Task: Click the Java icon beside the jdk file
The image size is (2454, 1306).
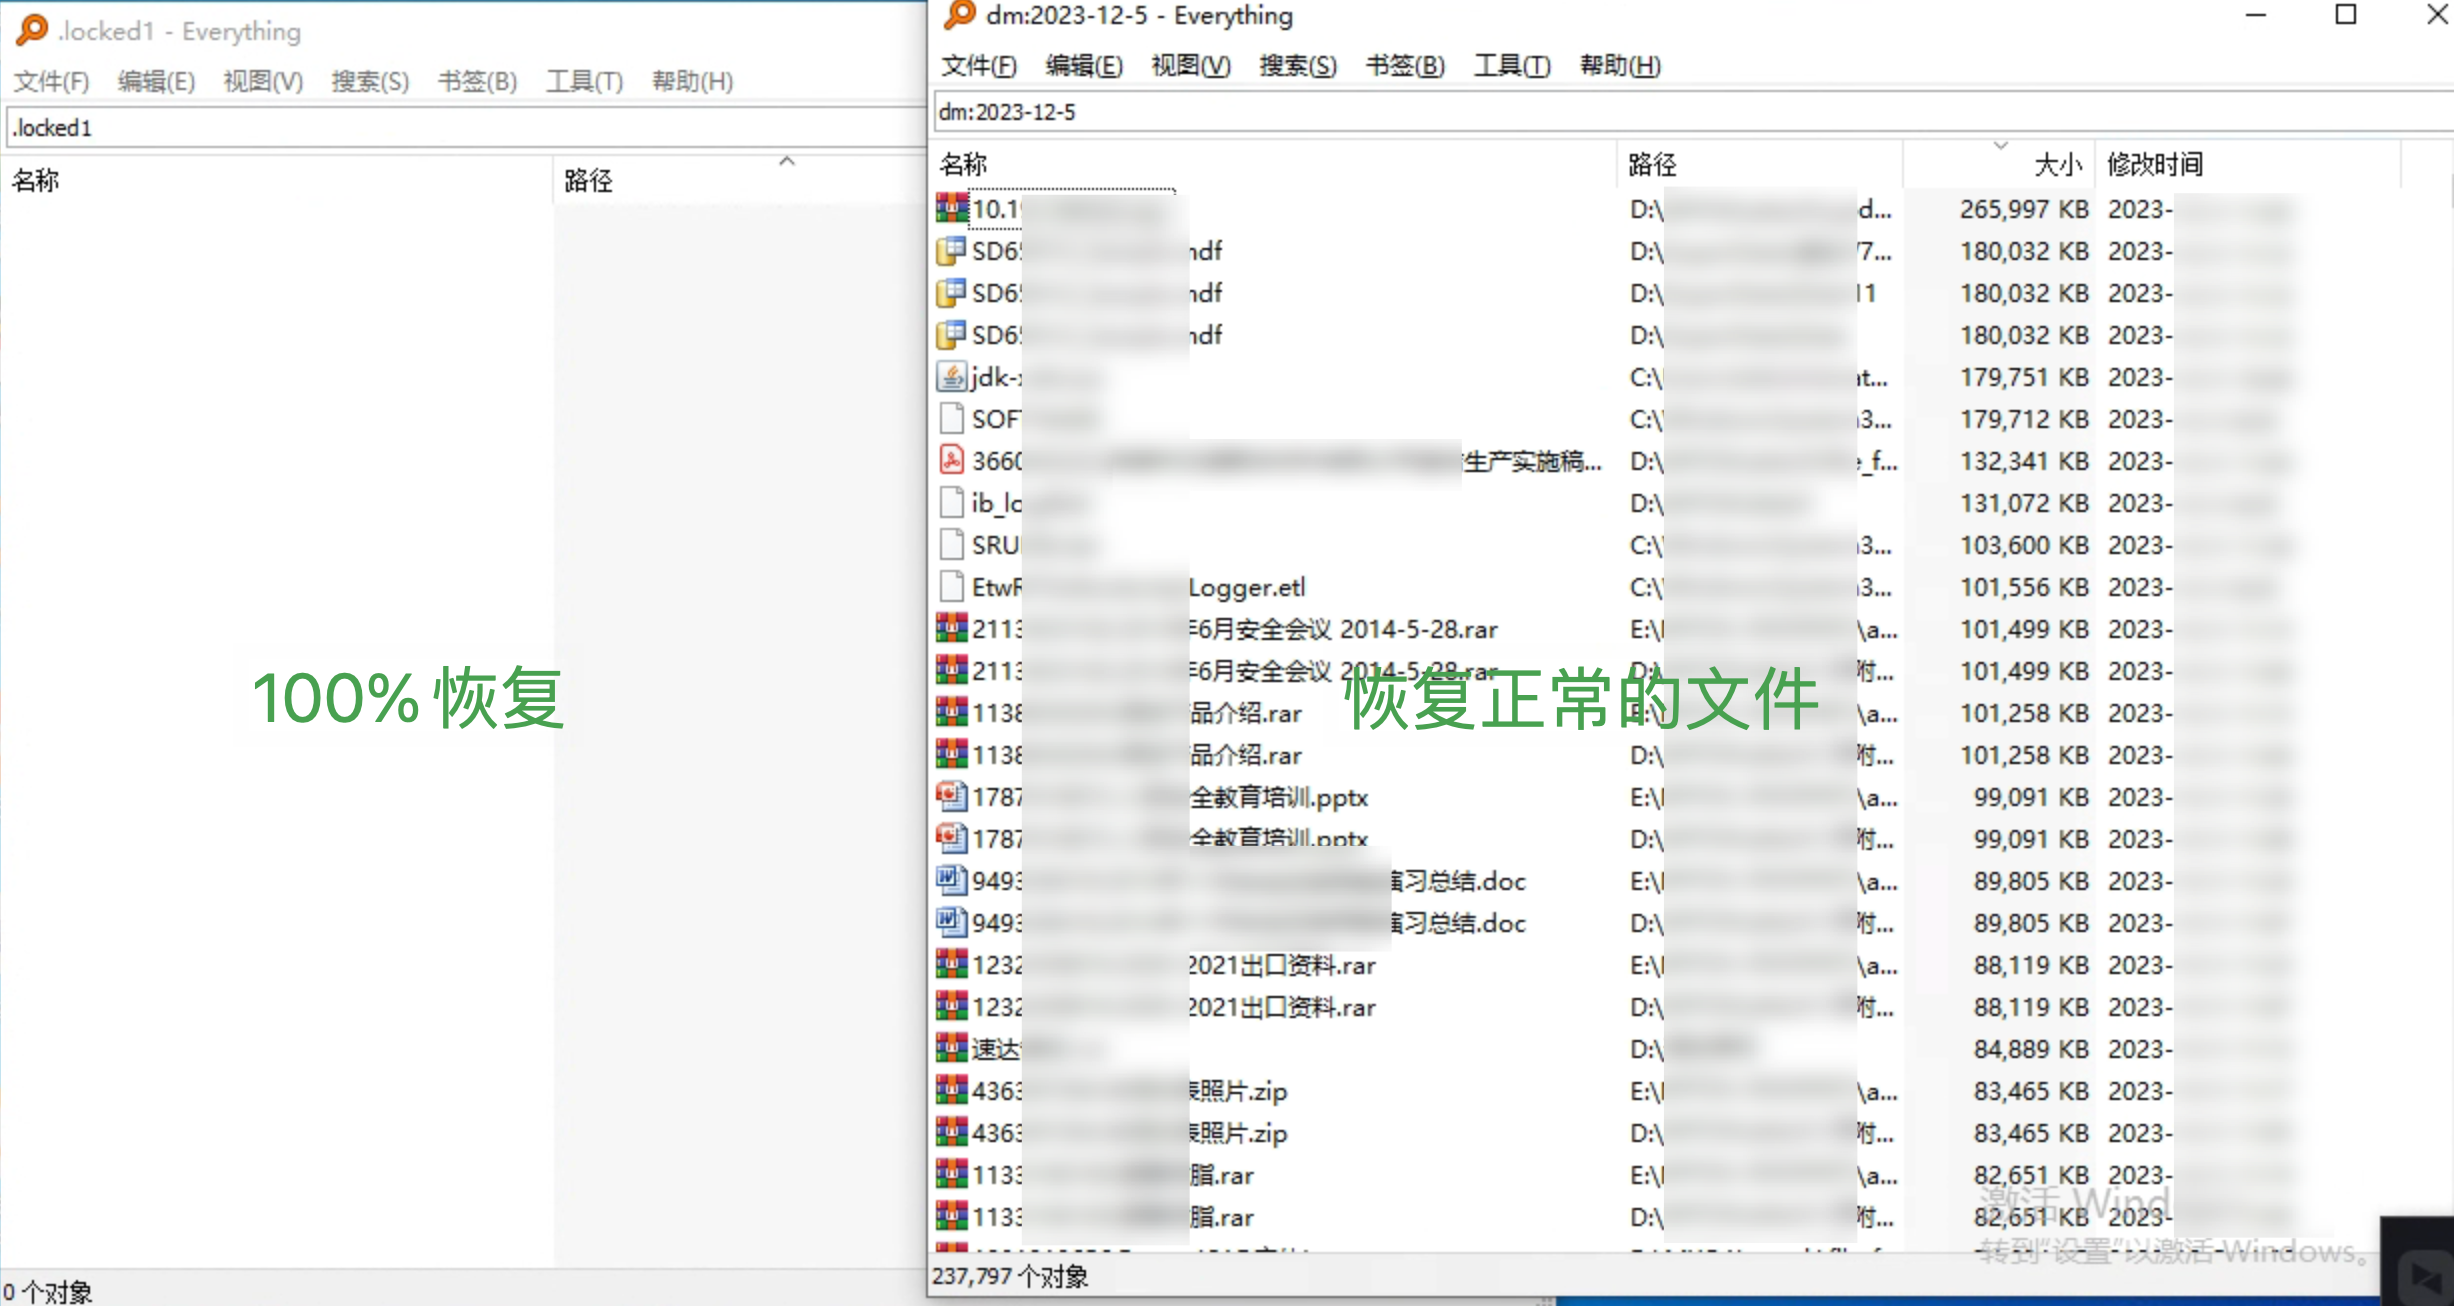Action: 951,377
